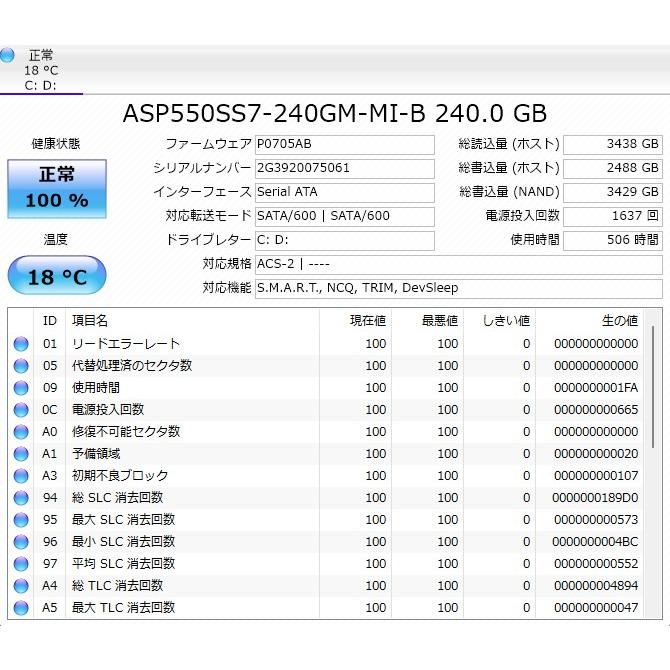Click the blue status orb in drive tab
The width and height of the screenshot is (670, 670).
point(7,55)
